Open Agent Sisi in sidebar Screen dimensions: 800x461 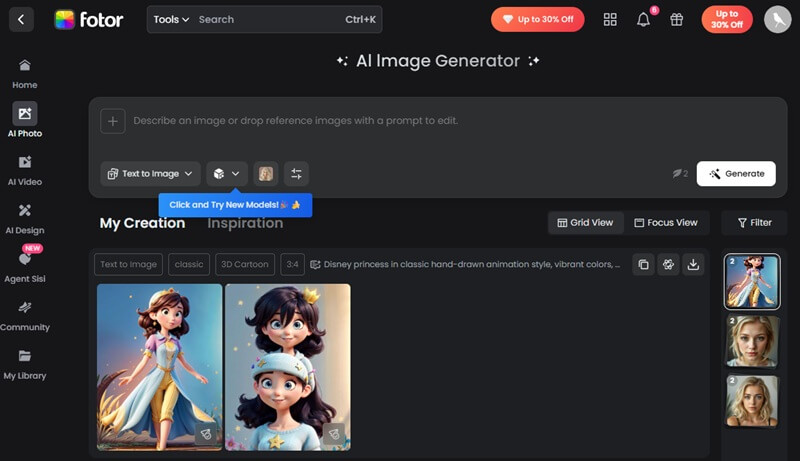[x=24, y=268]
